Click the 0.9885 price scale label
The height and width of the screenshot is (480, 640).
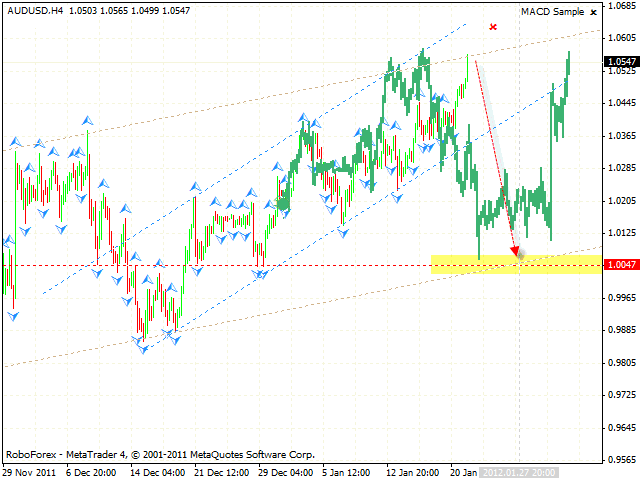pyautogui.click(x=621, y=330)
